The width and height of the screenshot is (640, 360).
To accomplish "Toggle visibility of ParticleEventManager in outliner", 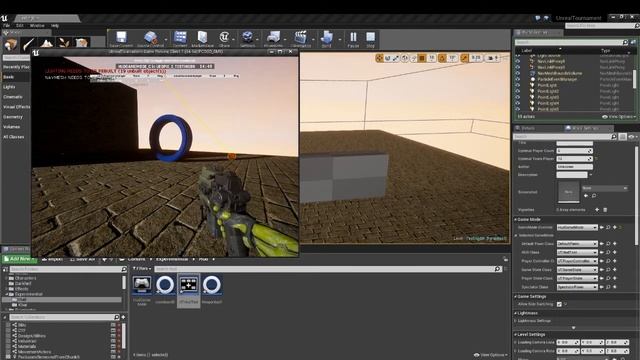I will tap(518, 79).
